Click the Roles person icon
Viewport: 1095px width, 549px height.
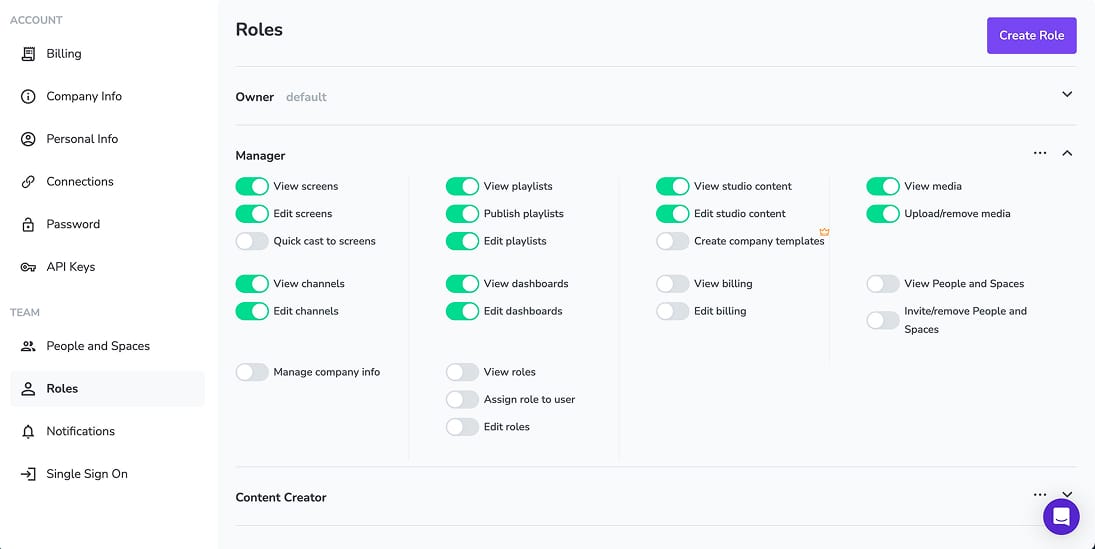(x=28, y=389)
